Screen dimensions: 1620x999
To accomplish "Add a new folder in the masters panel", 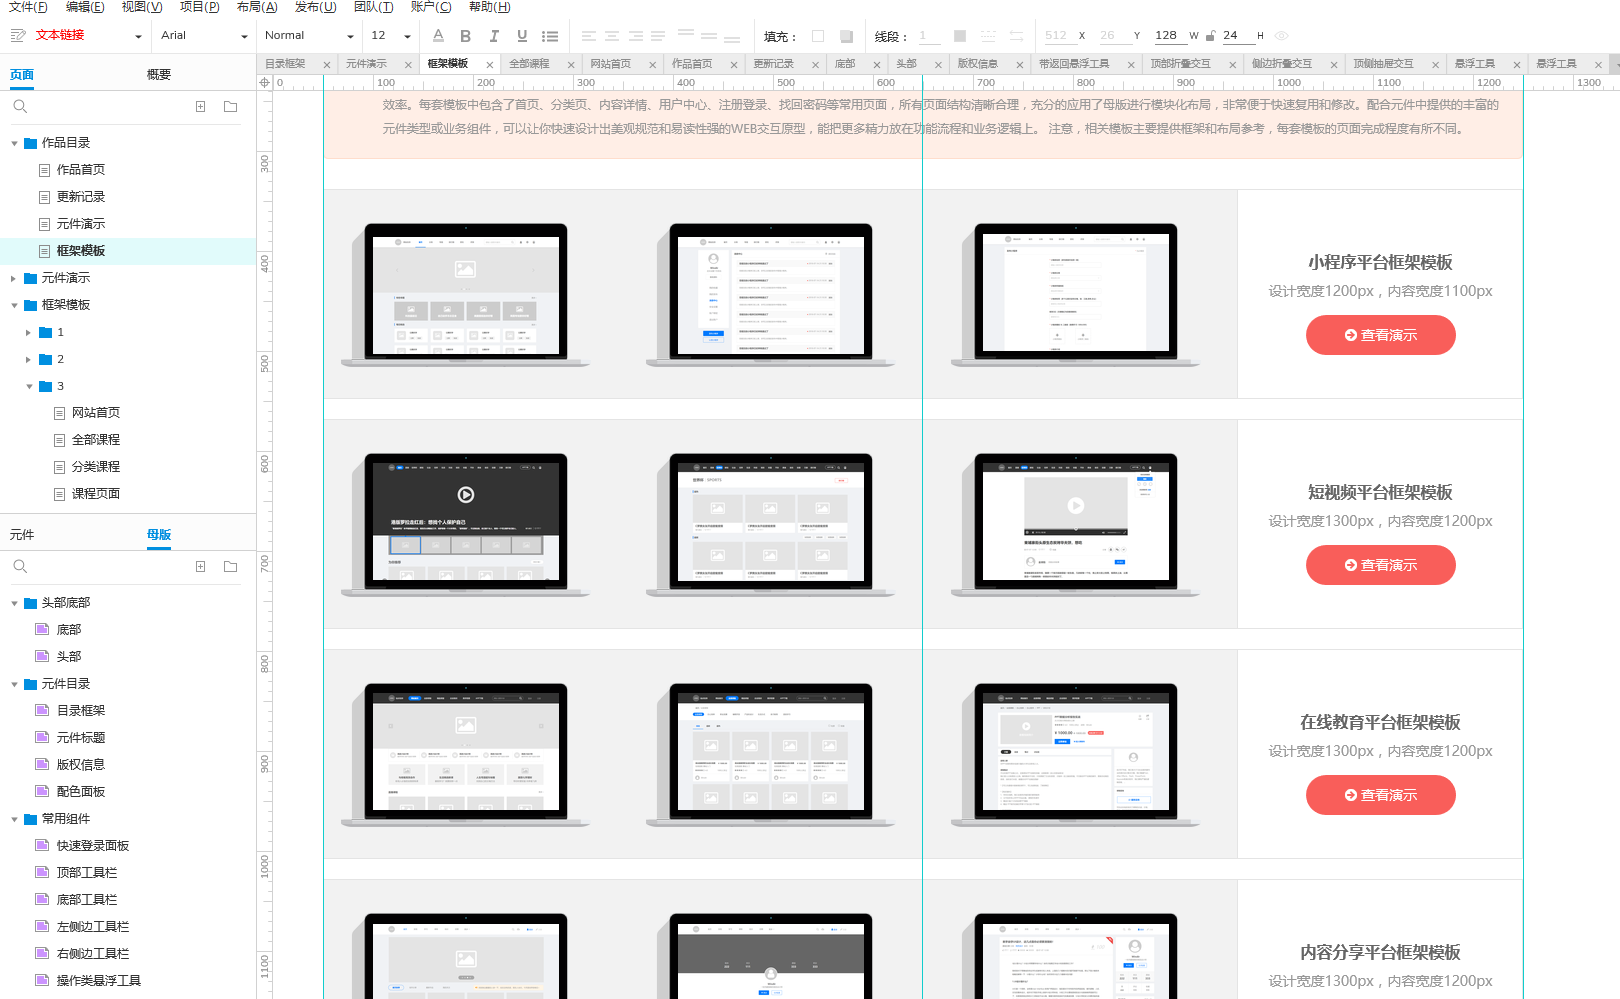I will click(231, 566).
